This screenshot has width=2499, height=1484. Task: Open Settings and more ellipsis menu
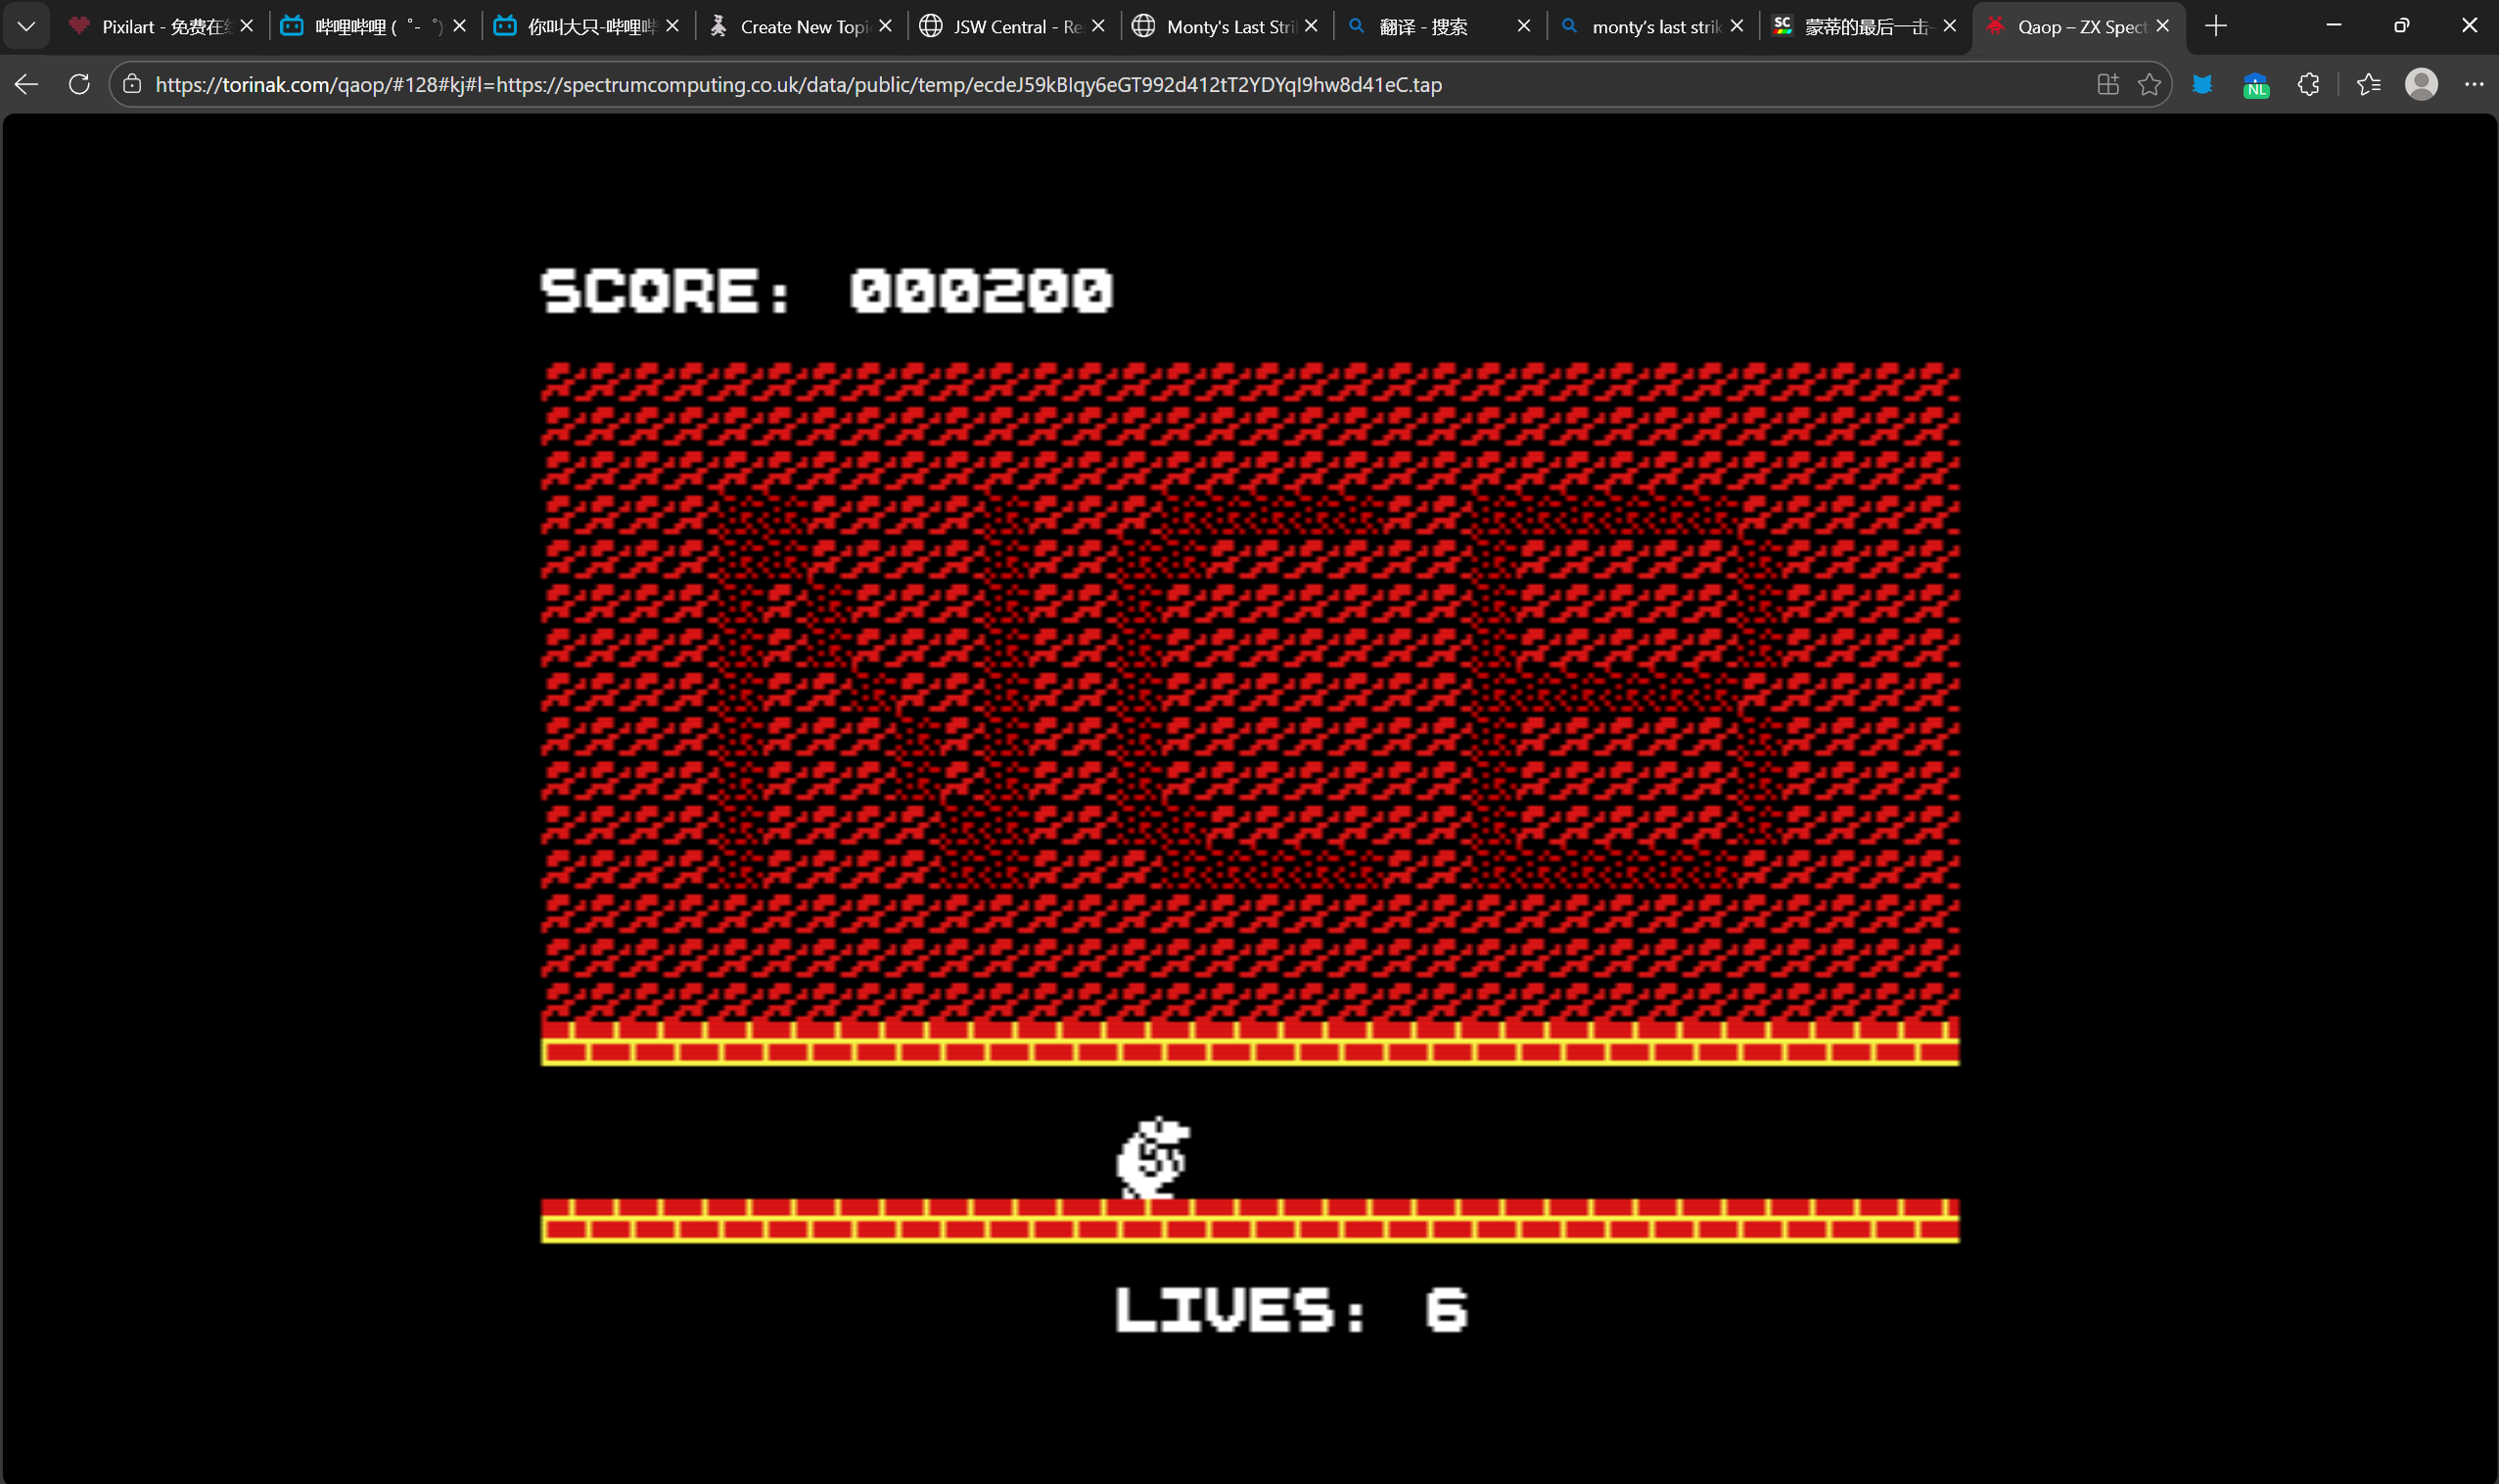point(2474,84)
